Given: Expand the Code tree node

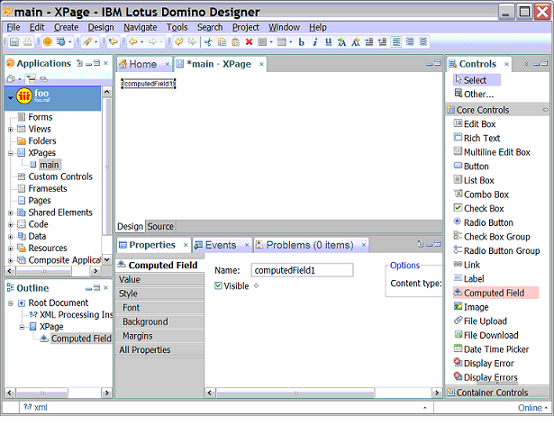Looking at the screenshot, I should [x=11, y=225].
